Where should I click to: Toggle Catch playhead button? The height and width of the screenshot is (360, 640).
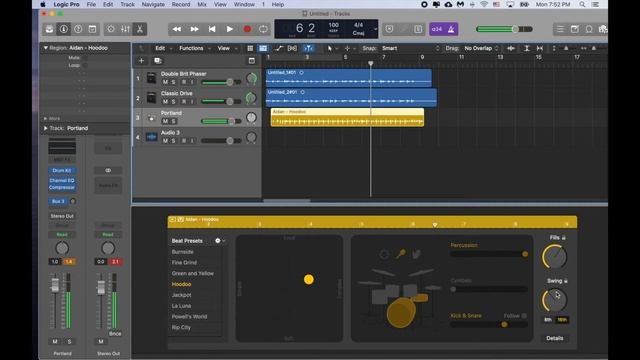point(309,48)
